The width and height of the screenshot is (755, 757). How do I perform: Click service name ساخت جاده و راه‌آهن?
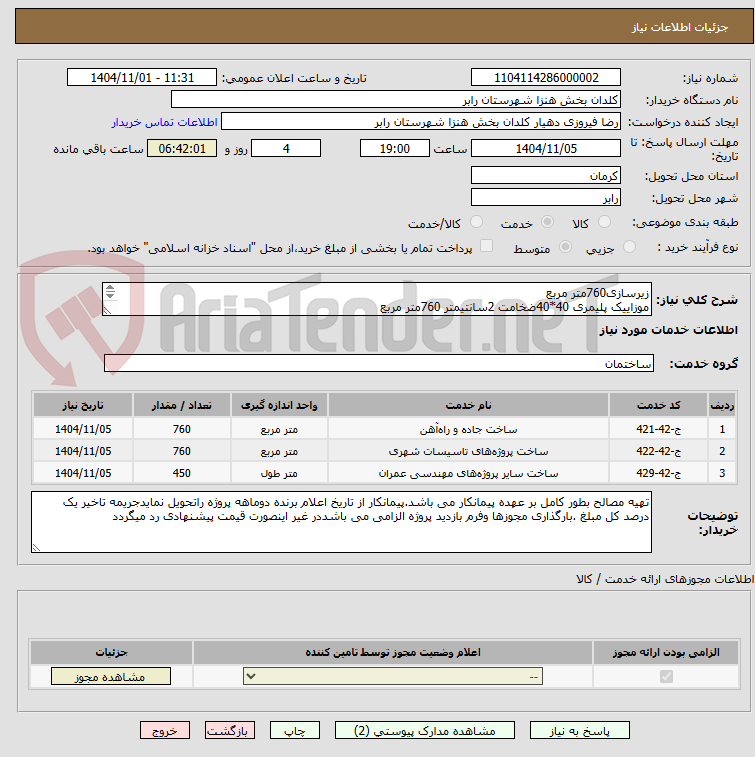coord(468,429)
